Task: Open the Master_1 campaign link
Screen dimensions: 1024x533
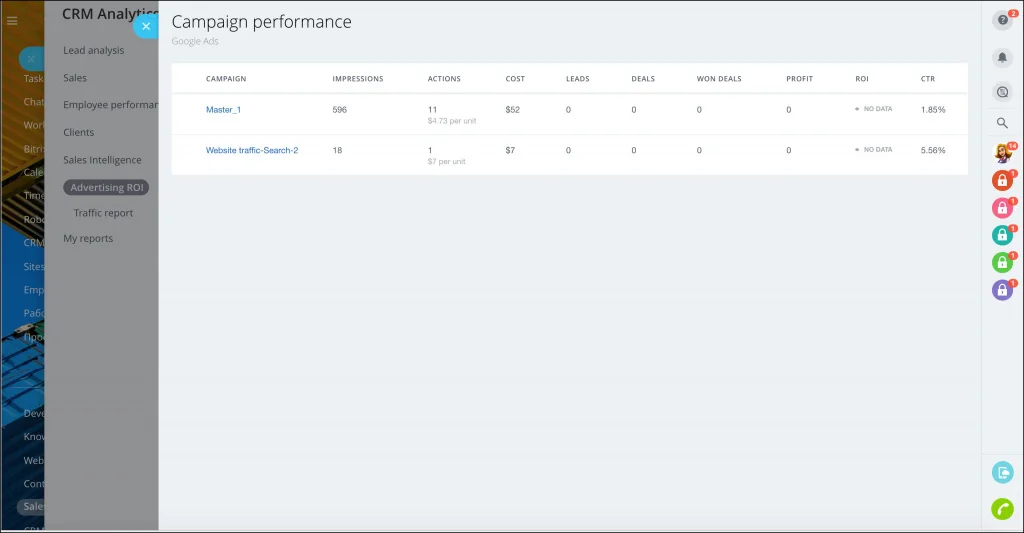Action: (x=223, y=110)
